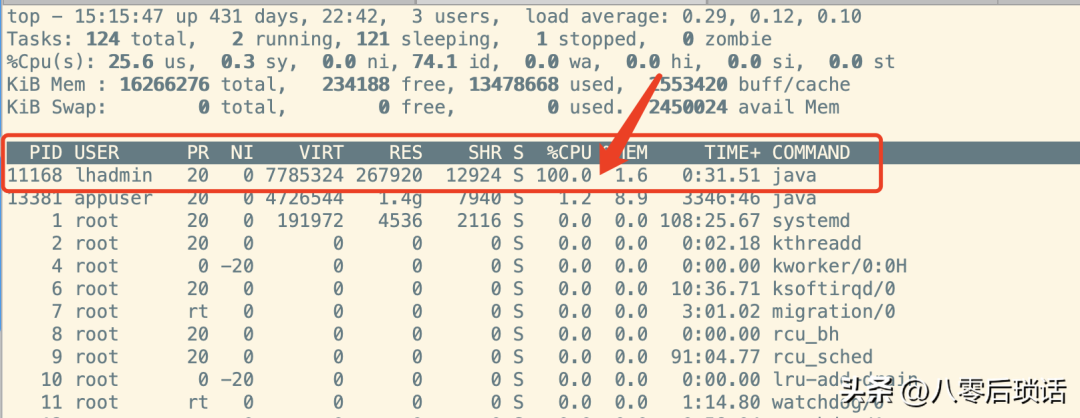The height and width of the screenshot is (418, 1080).
Task: Click the 0:31.51 TIME+ value
Action: 721,175
